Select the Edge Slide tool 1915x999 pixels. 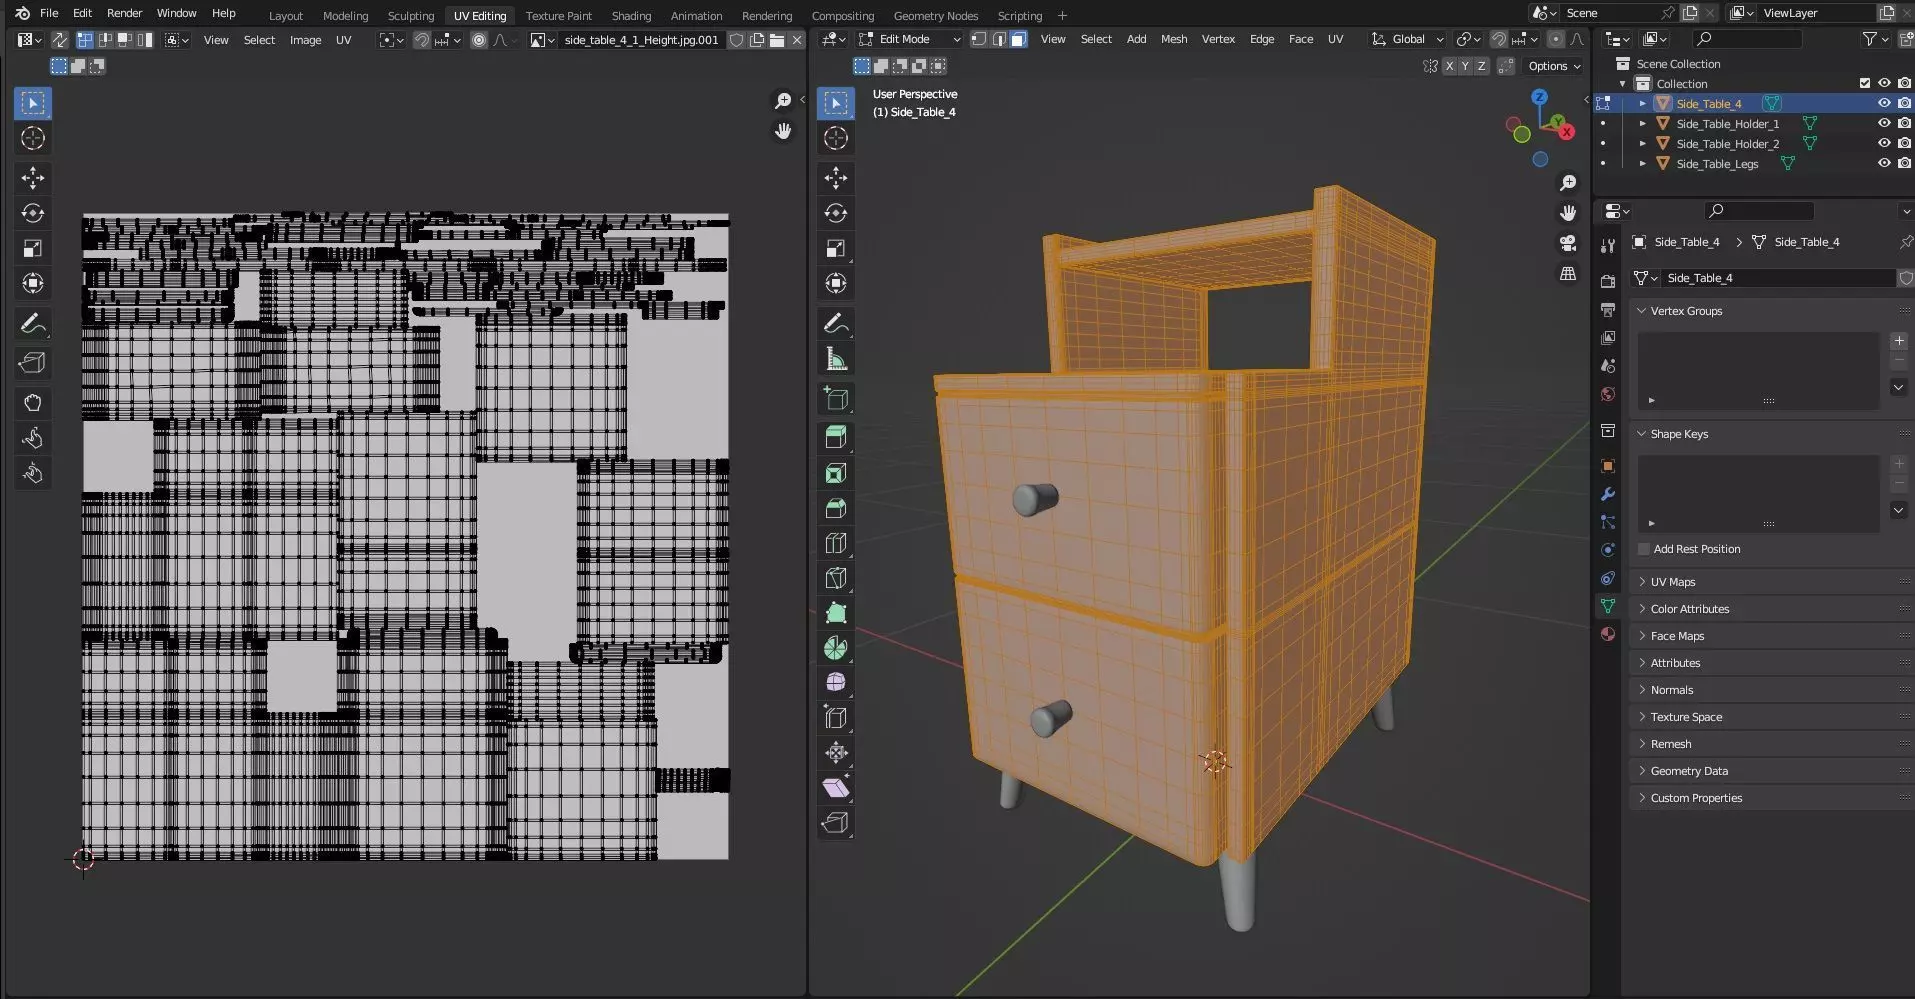click(836, 718)
